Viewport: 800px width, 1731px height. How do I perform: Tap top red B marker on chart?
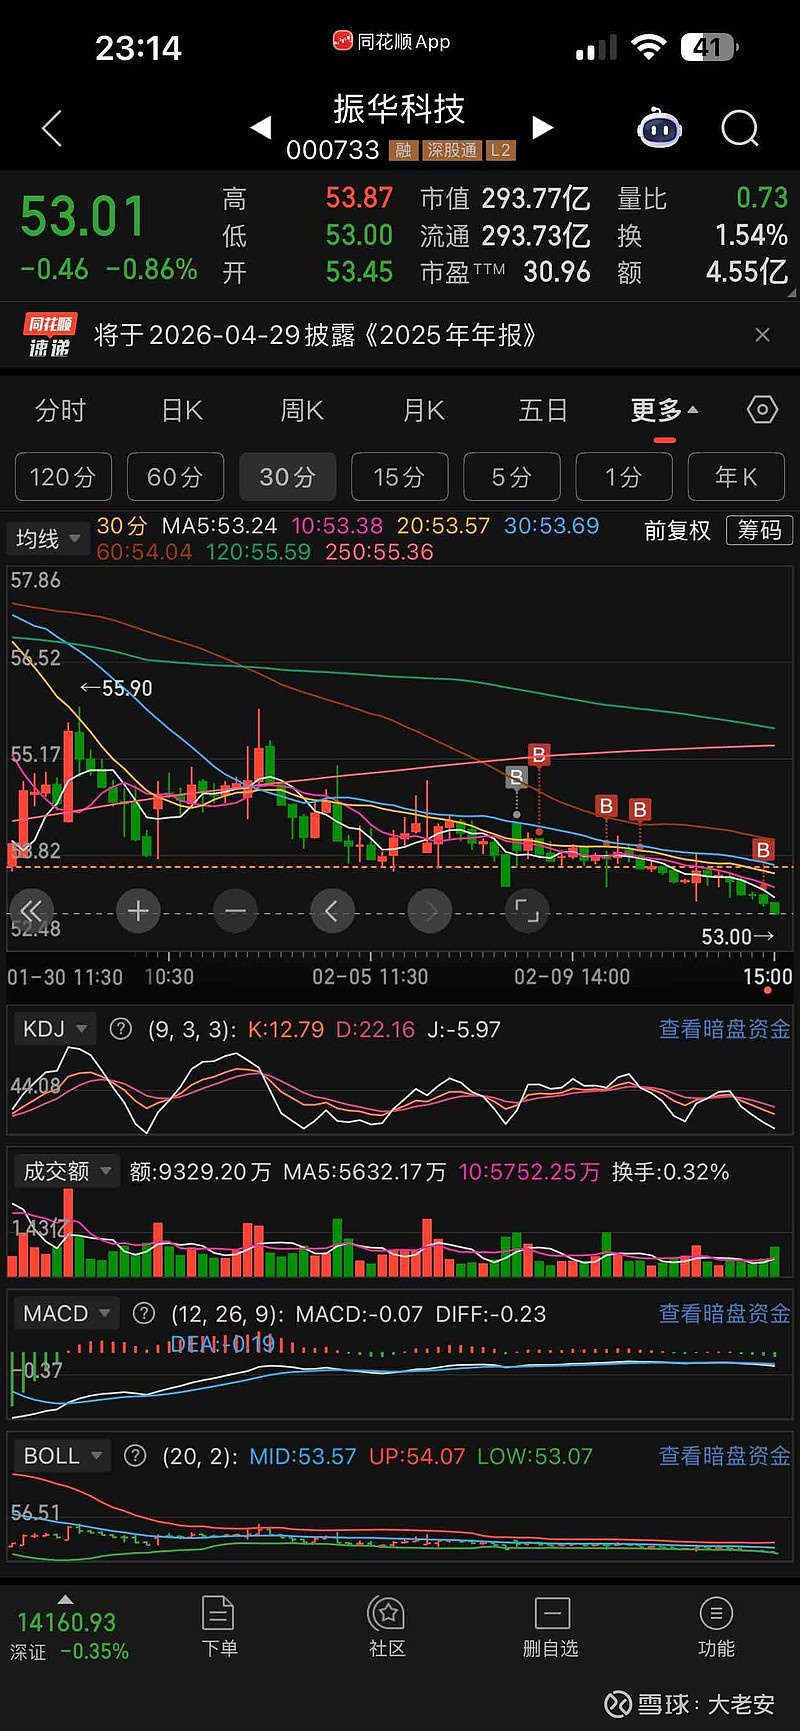pos(539,755)
